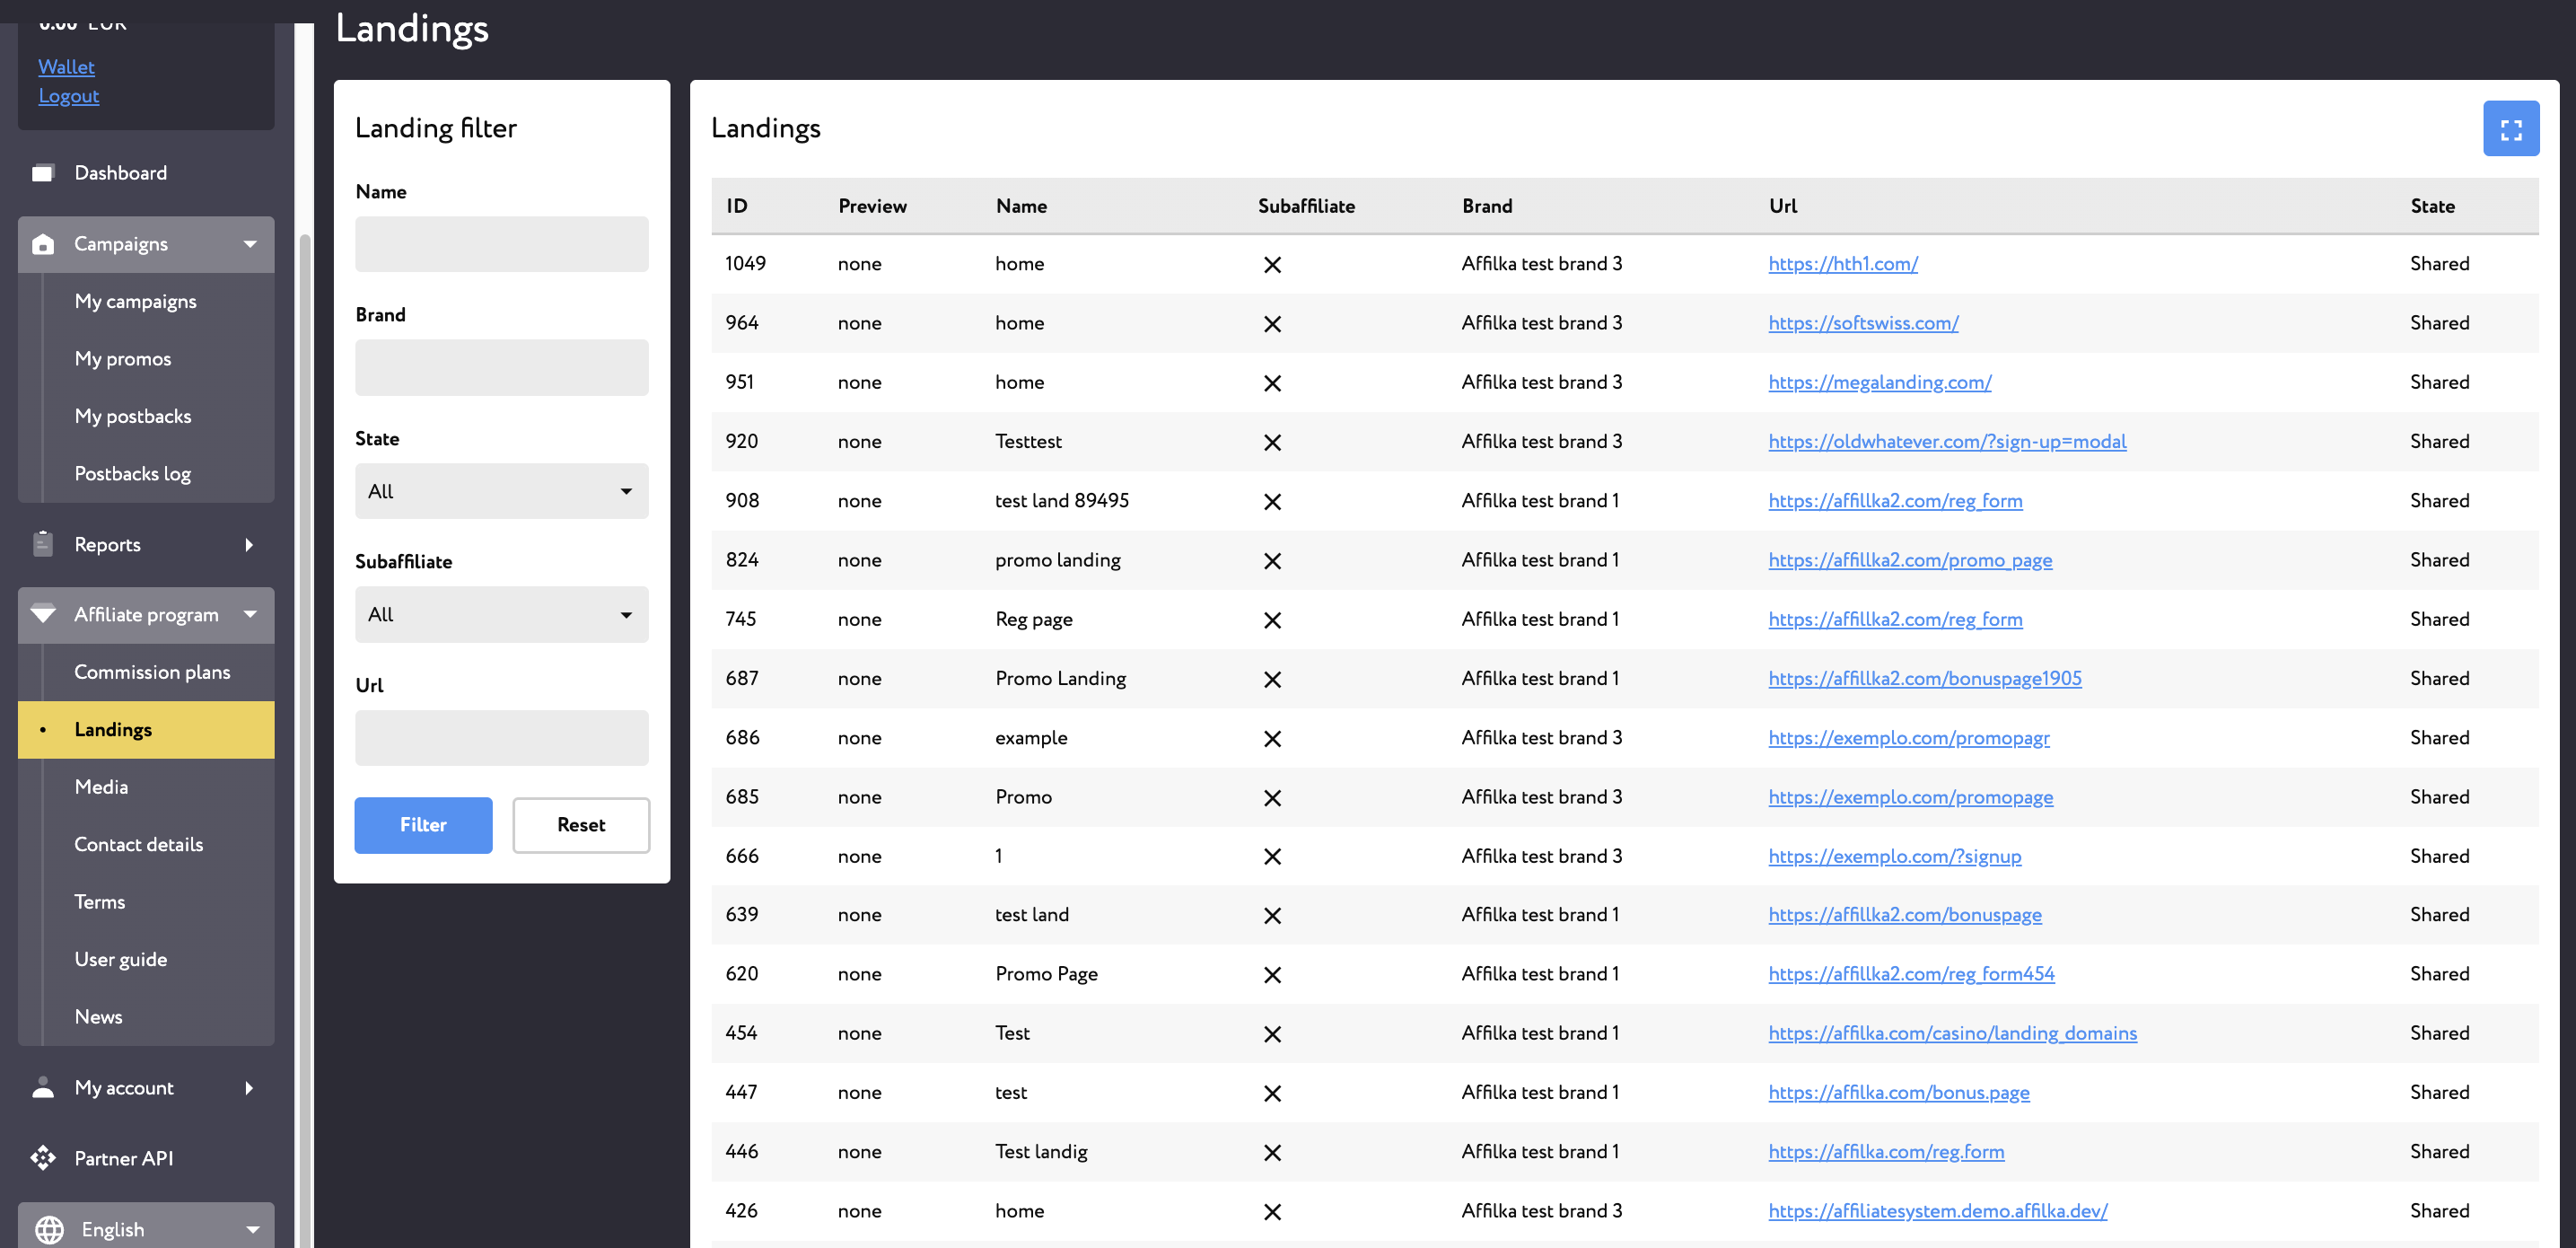Click the Subaffiliate X mark for landing 1049
The image size is (2576, 1248).
point(1272,265)
